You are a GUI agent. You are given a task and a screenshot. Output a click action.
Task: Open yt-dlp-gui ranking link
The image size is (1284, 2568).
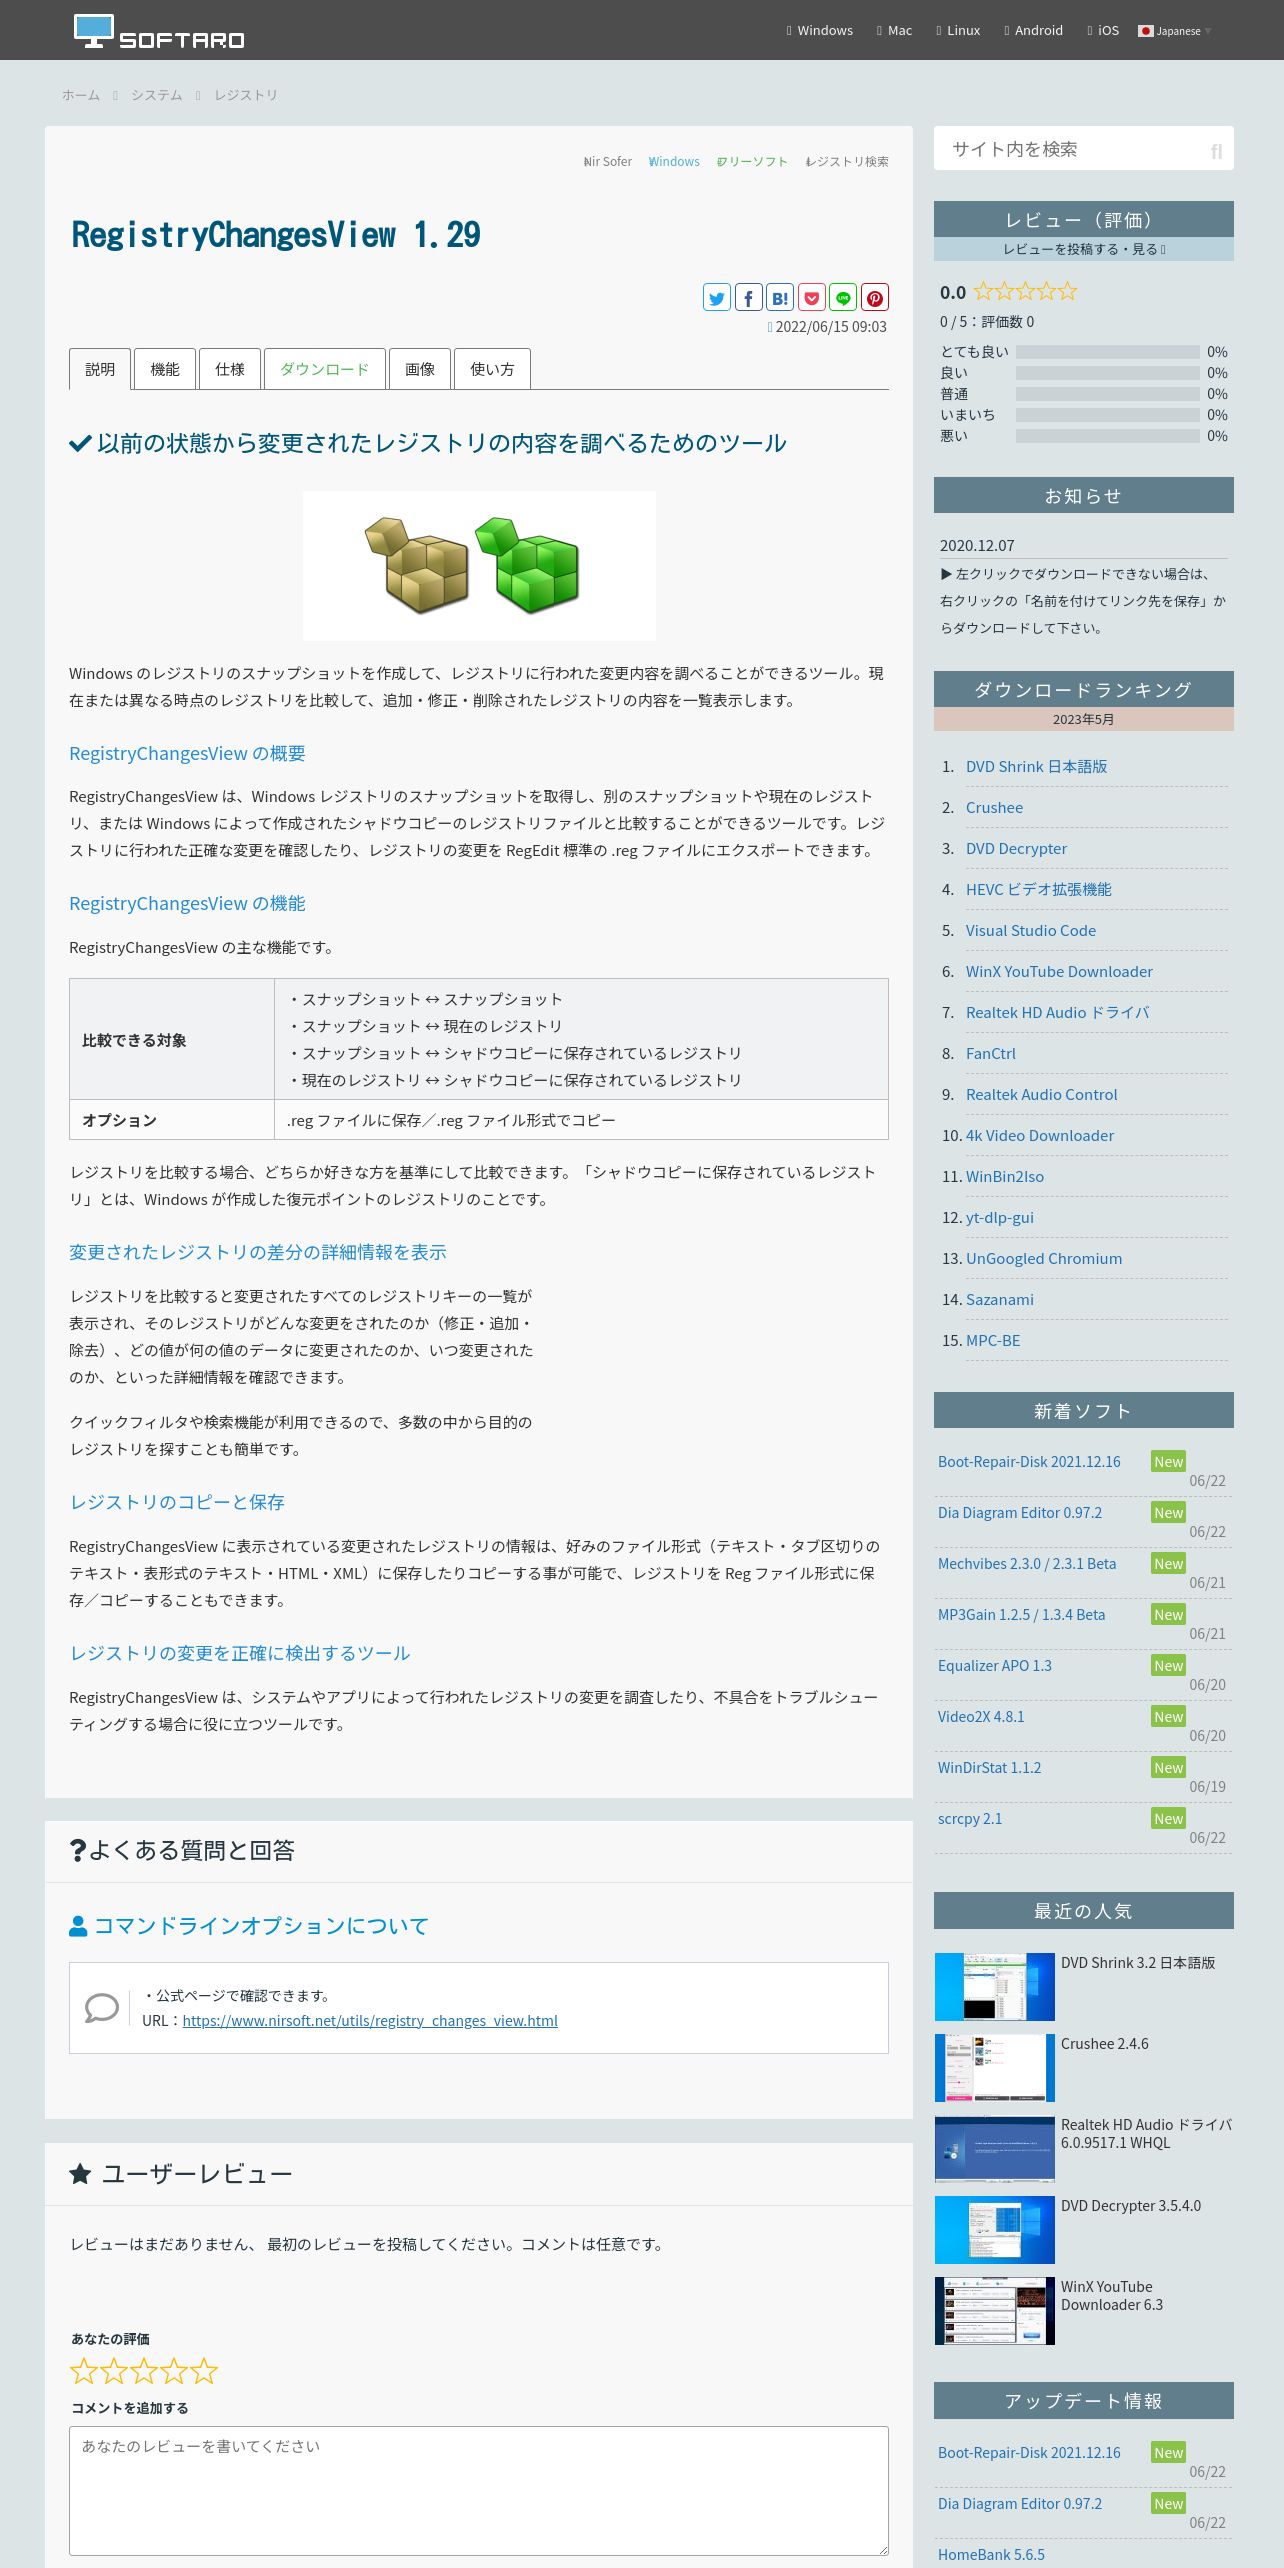pyautogui.click(x=1000, y=1217)
